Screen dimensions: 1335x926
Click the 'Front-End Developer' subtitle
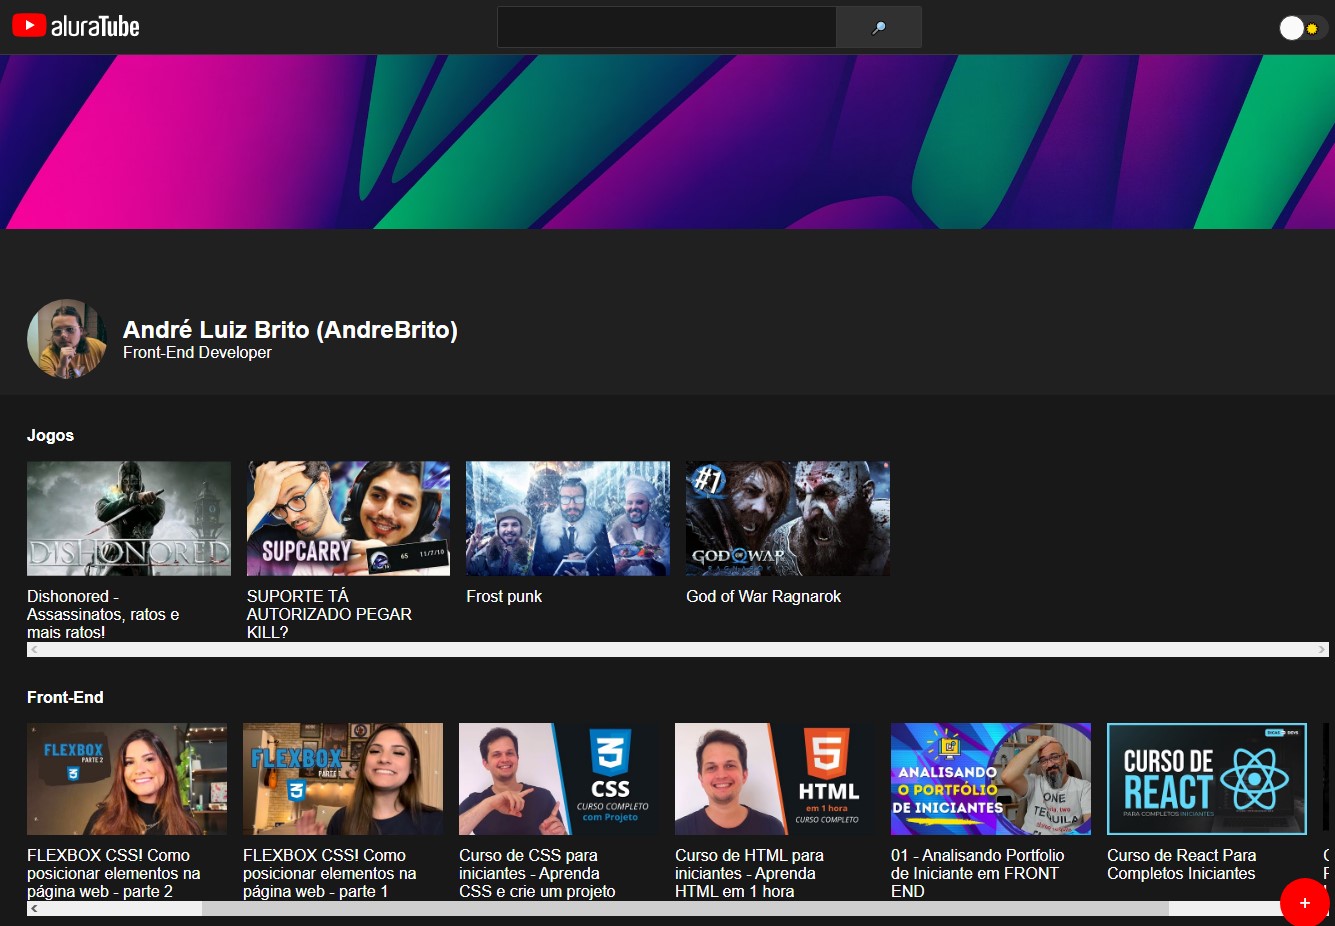point(197,353)
